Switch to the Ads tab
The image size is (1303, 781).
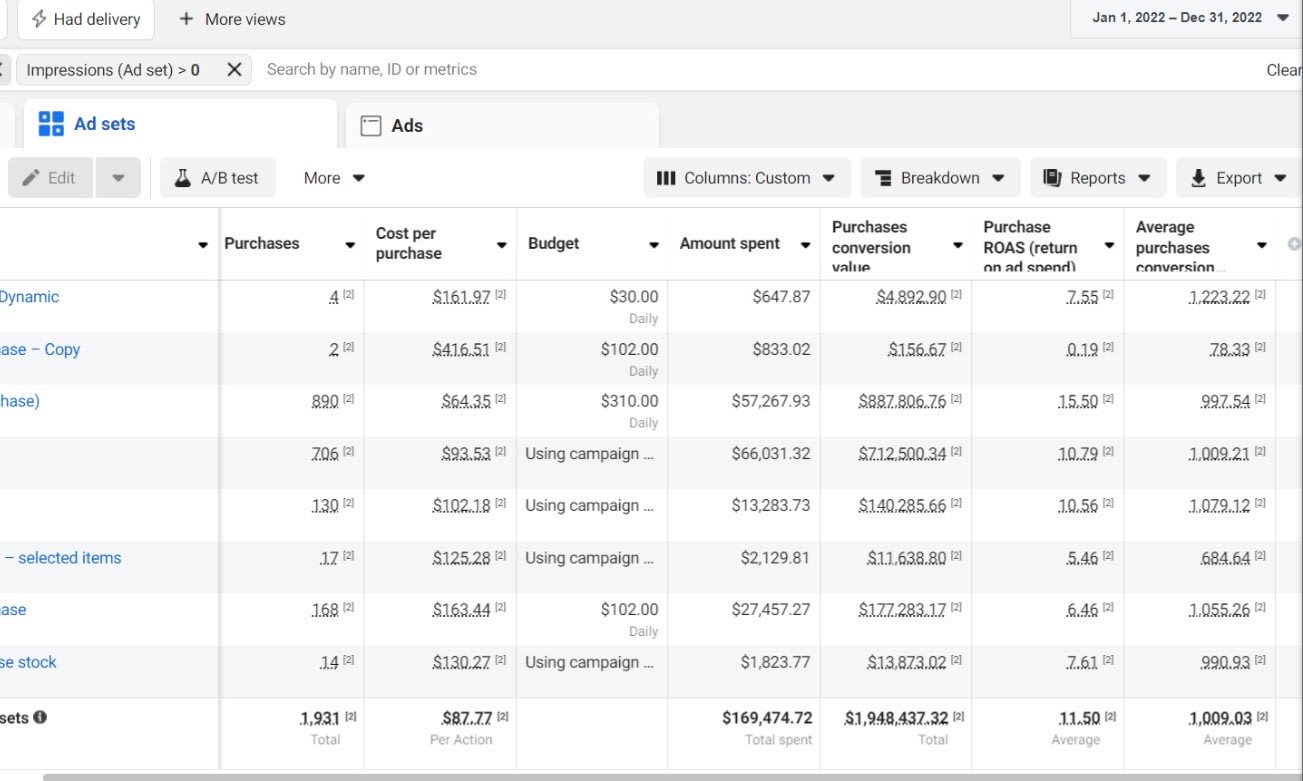[406, 125]
